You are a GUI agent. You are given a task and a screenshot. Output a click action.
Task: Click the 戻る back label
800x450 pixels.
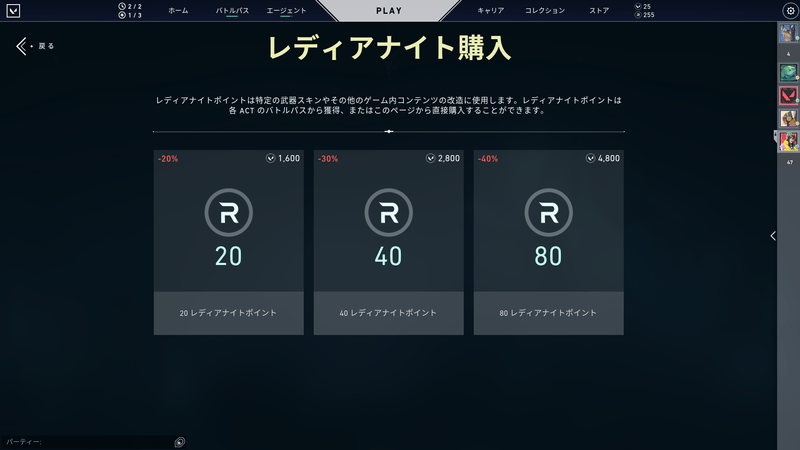(46, 46)
